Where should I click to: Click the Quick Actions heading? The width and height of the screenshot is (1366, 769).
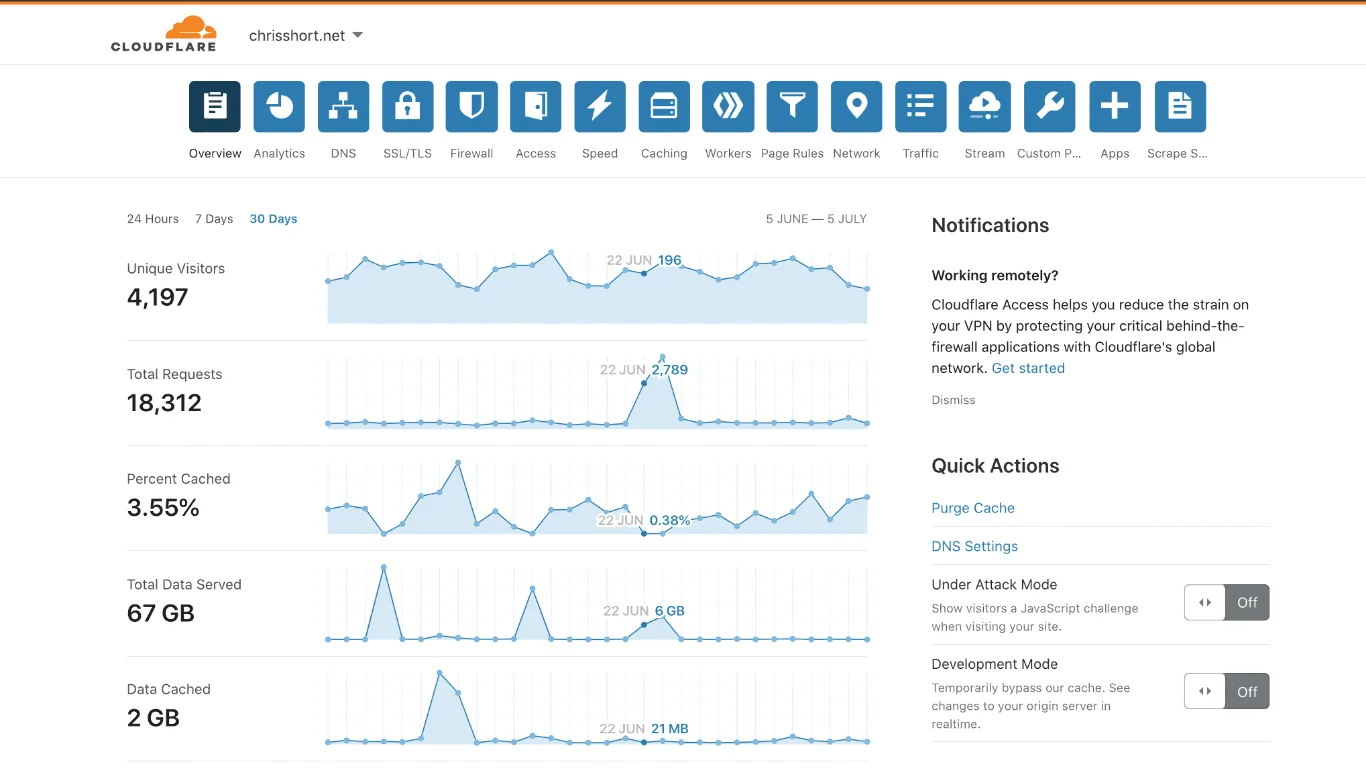click(995, 466)
